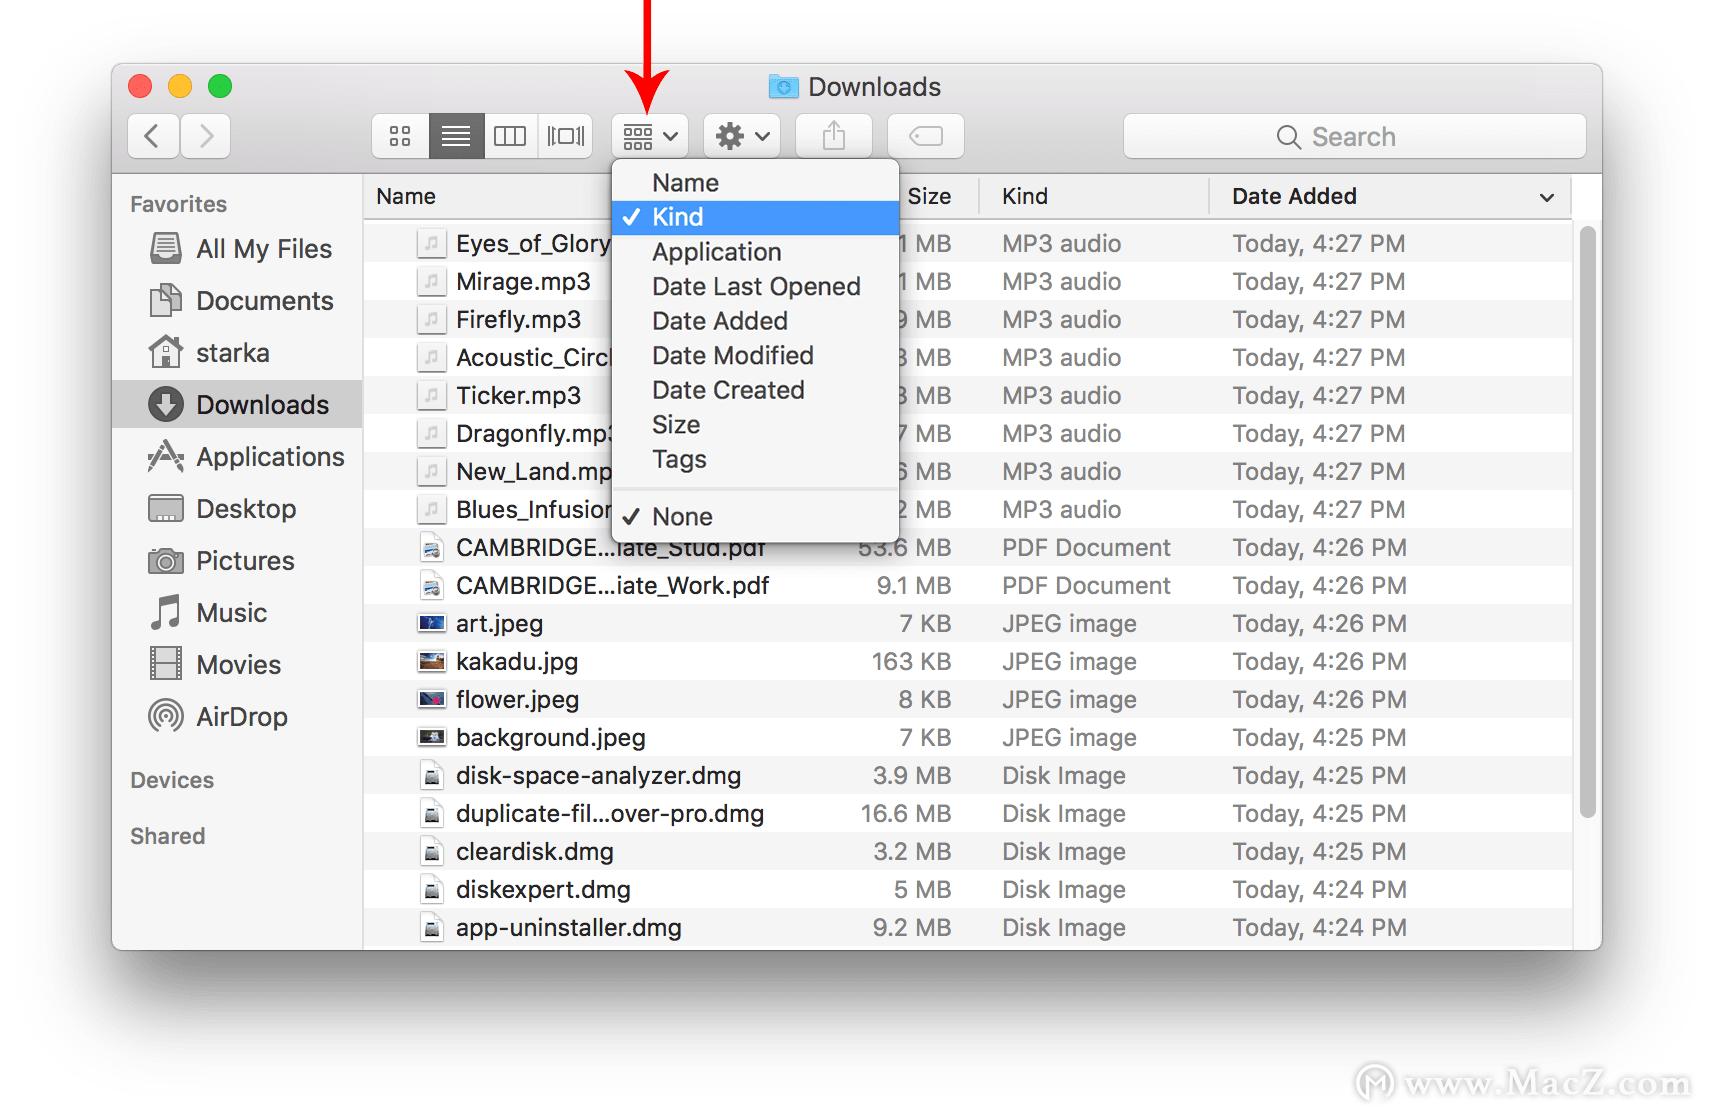This screenshot has width=1714, height=1110.
Task: Open Desktop in the sidebar
Action: (237, 509)
